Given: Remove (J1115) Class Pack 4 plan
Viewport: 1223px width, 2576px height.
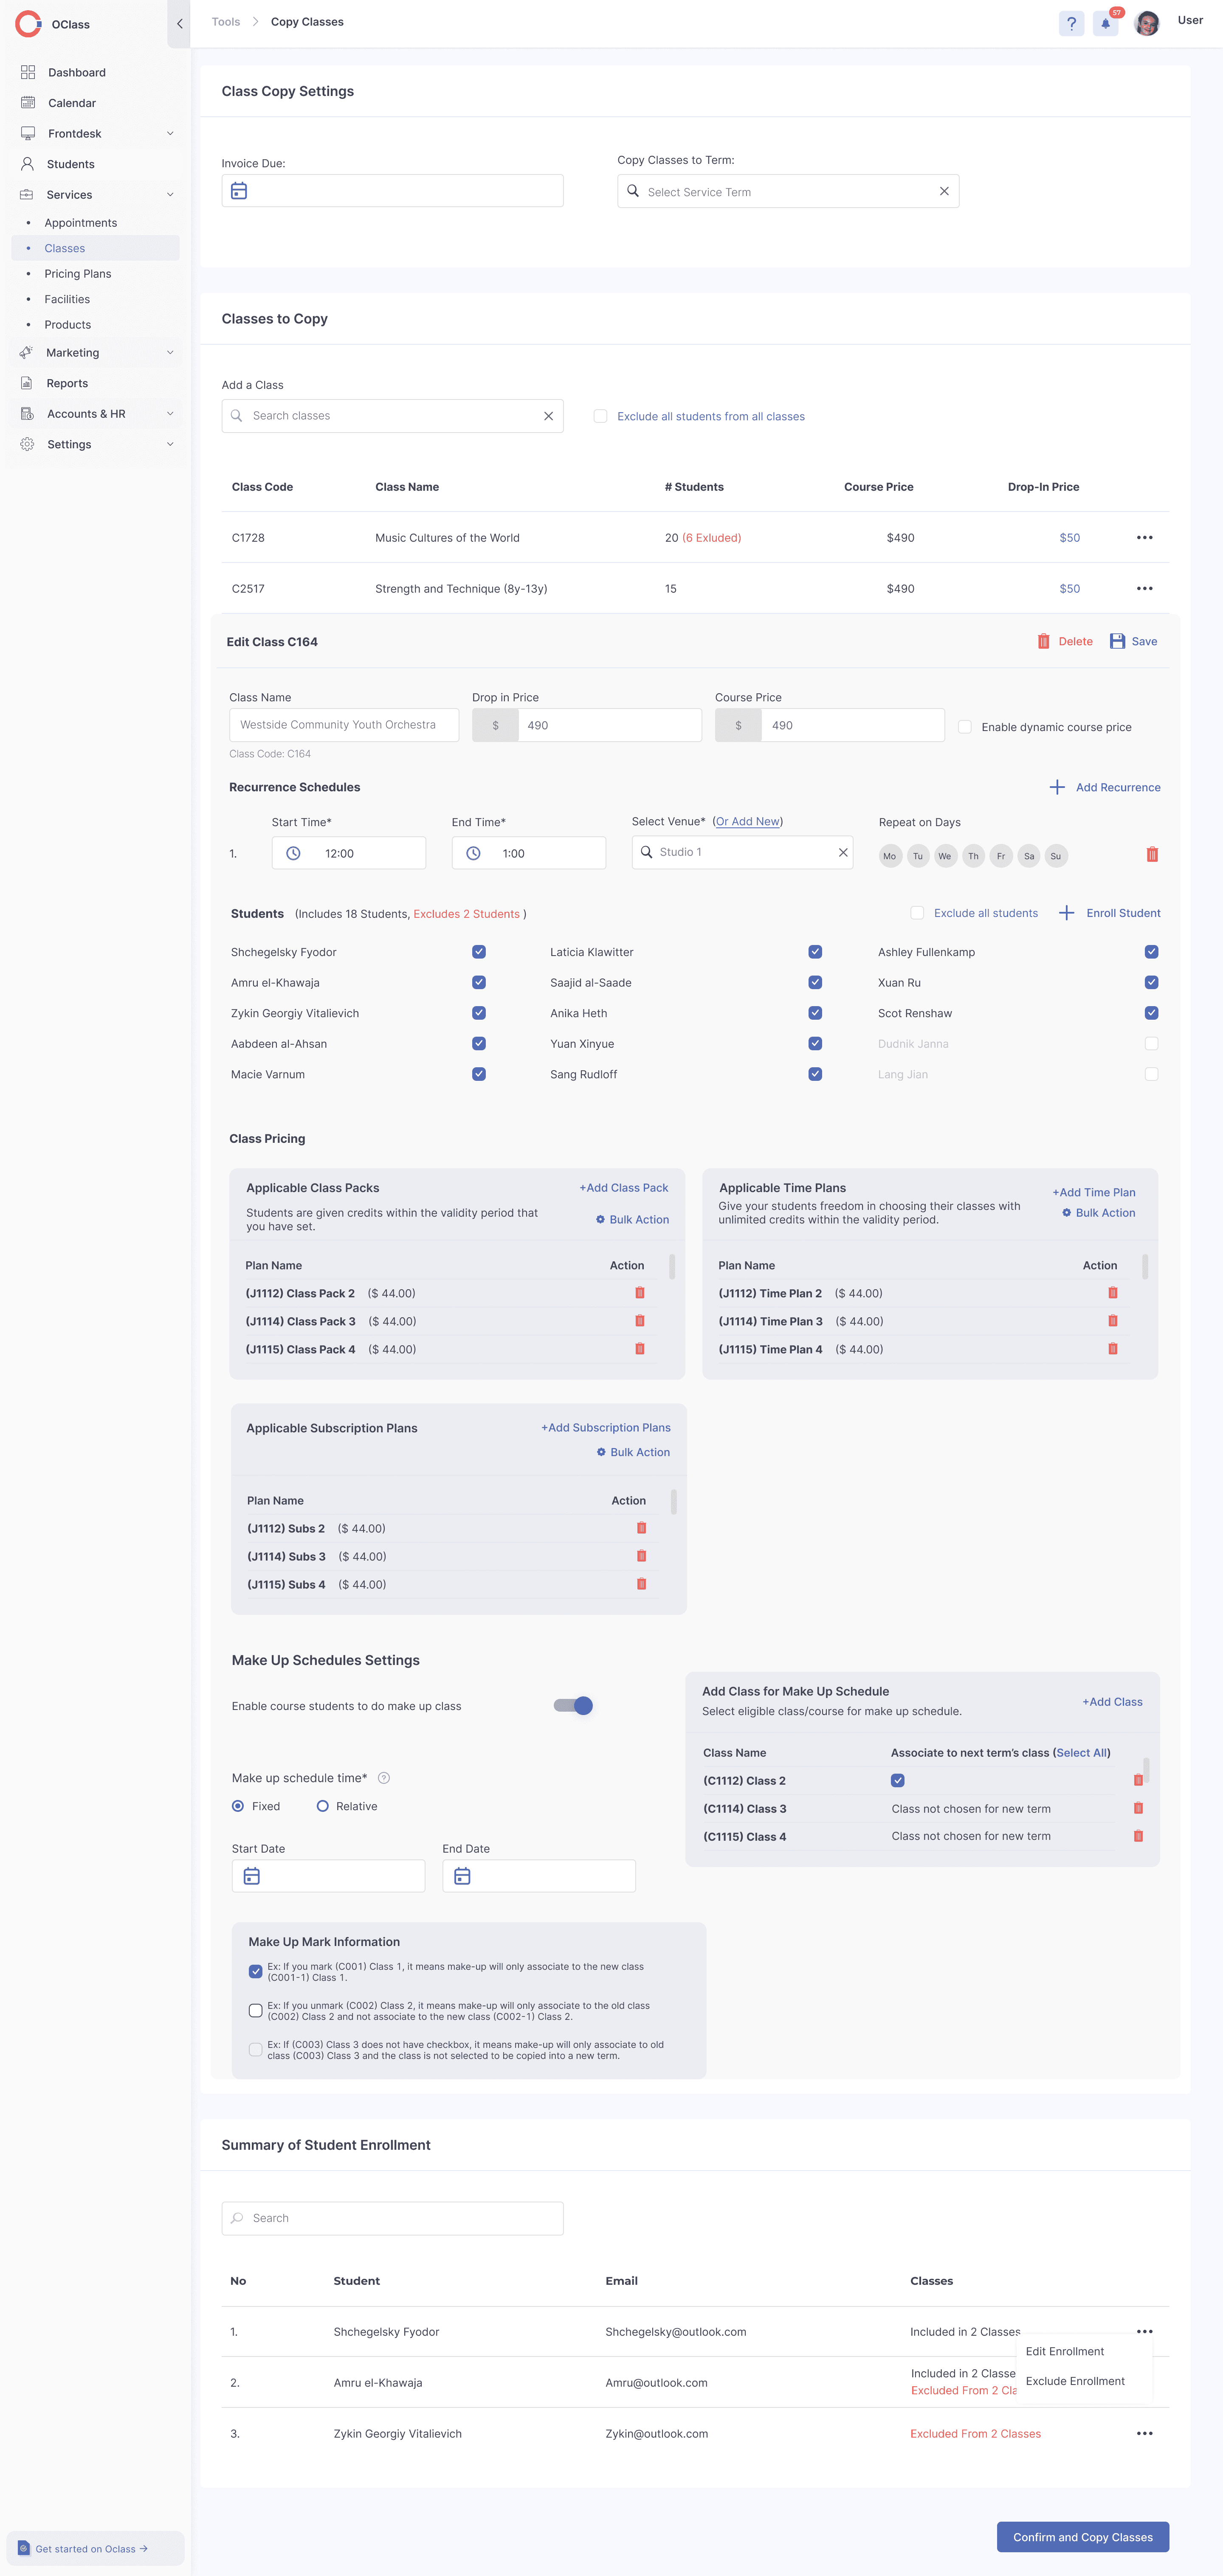Looking at the screenshot, I should tap(640, 1349).
